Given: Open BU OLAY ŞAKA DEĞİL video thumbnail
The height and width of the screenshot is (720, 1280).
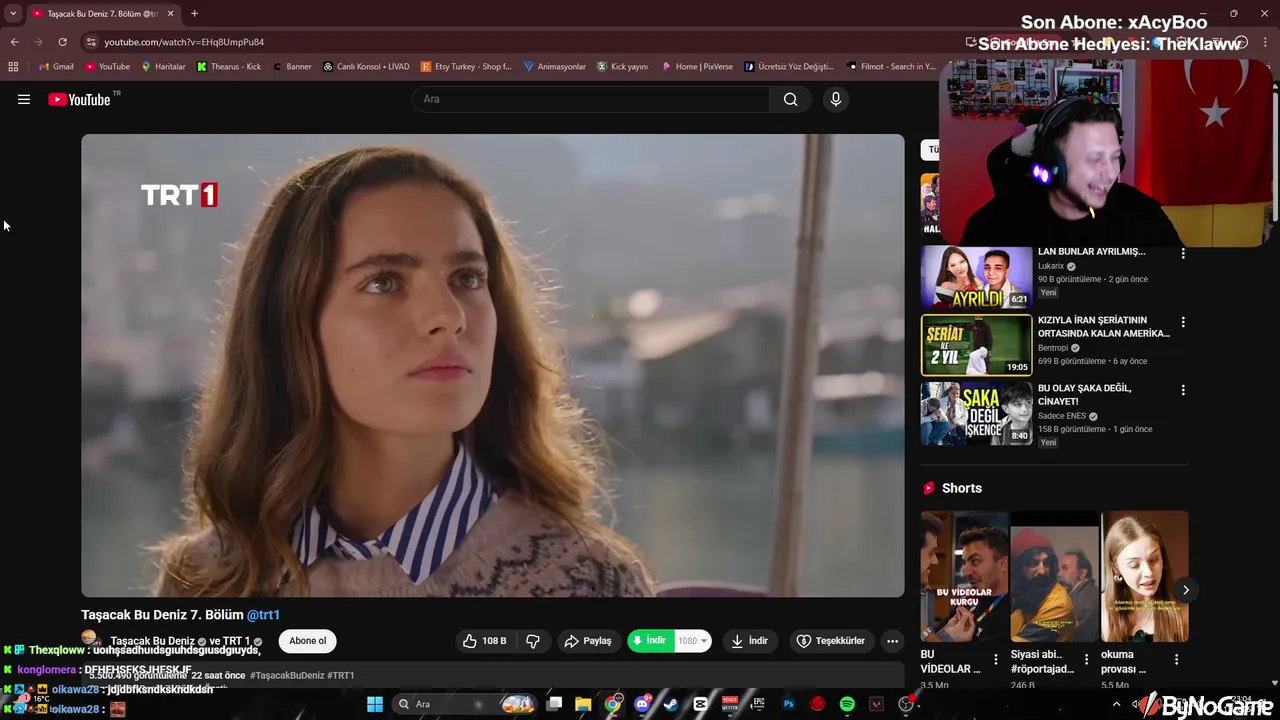Looking at the screenshot, I should [976, 413].
